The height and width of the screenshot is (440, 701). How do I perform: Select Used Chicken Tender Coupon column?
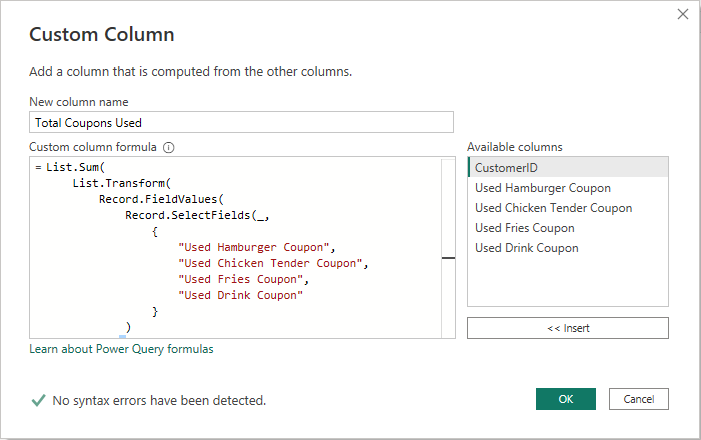pos(553,208)
